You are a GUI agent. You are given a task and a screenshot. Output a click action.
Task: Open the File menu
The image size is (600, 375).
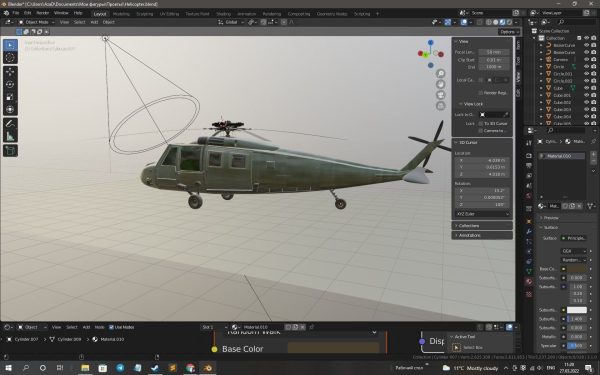click(16, 13)
